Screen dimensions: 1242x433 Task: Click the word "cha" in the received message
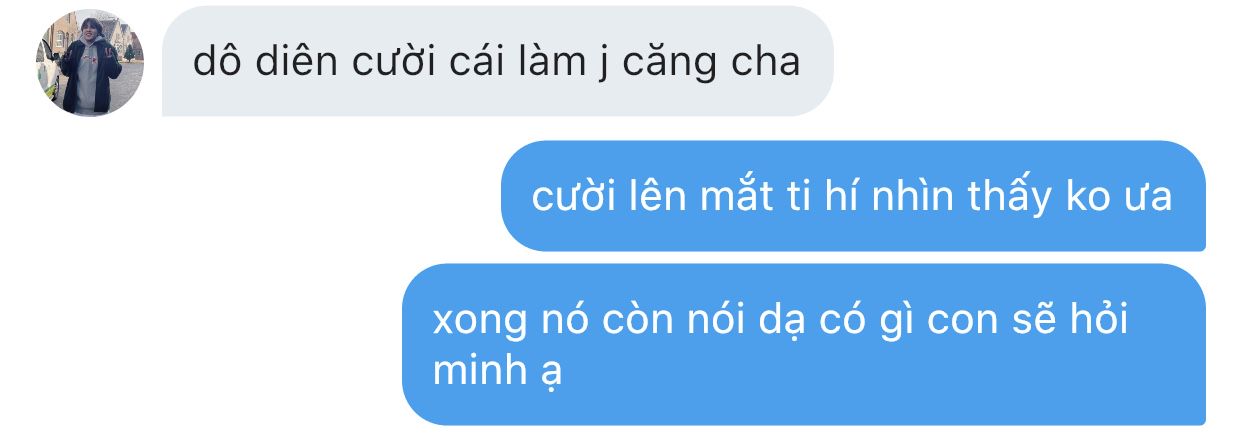(769, 62)
